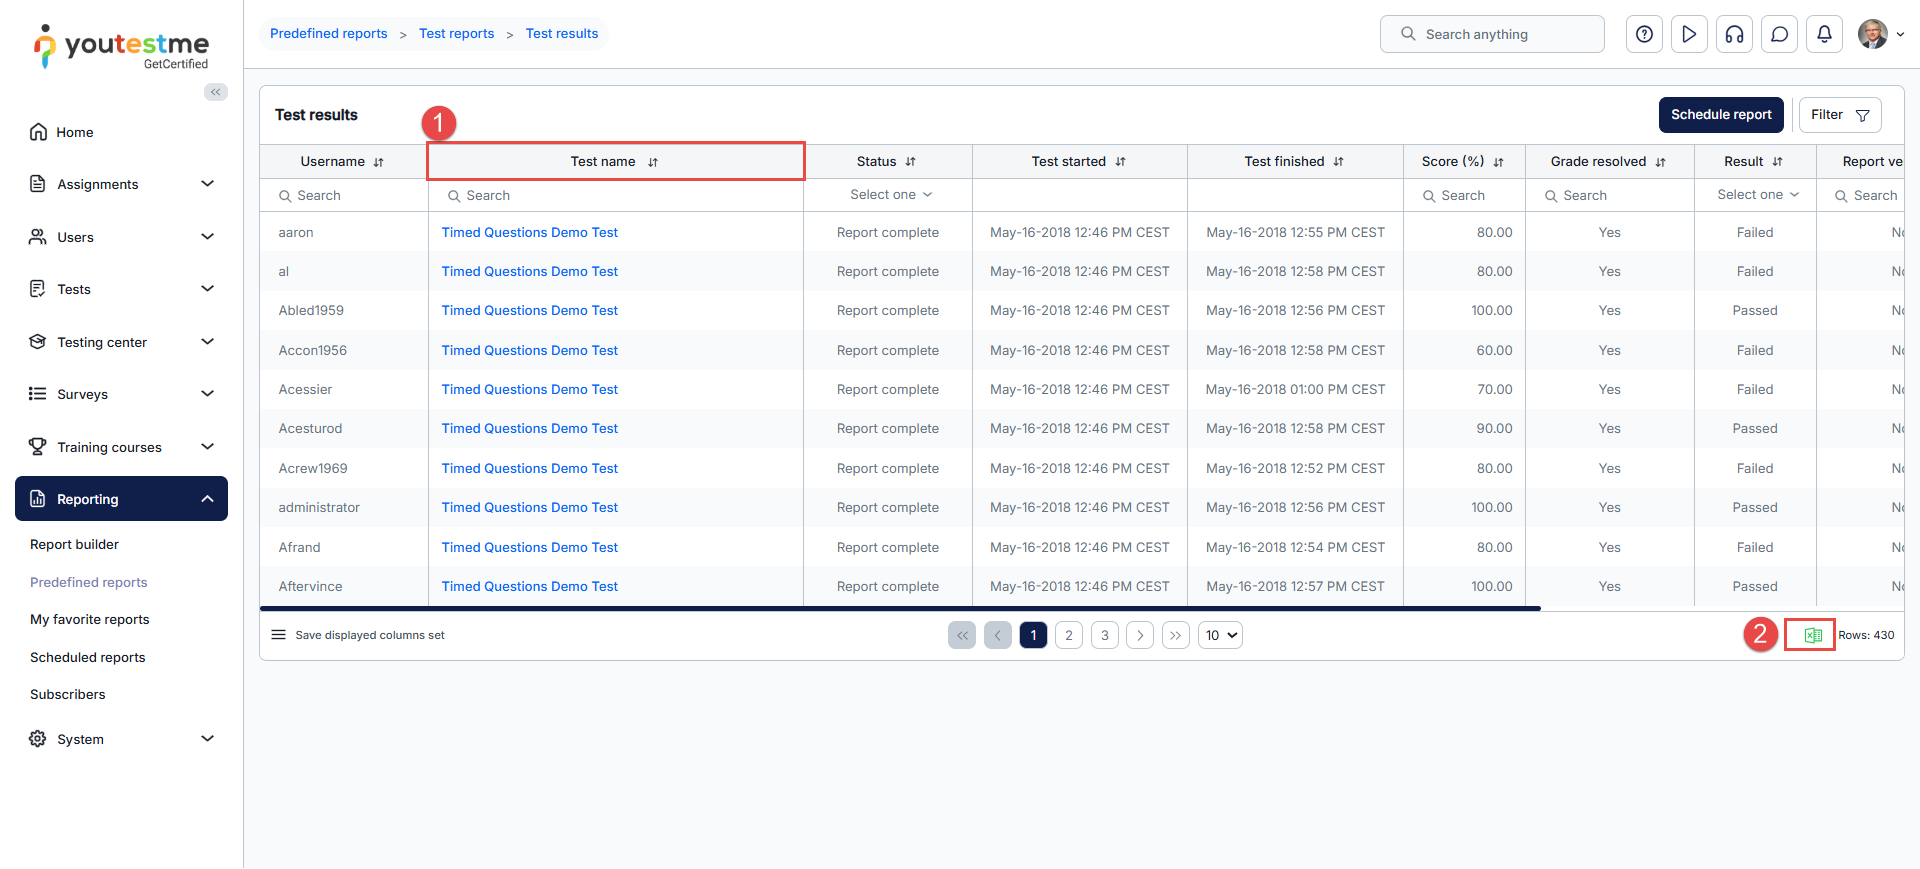1920x869 pixels.
Task: Export table to Excel icon
Action: 1812,635
